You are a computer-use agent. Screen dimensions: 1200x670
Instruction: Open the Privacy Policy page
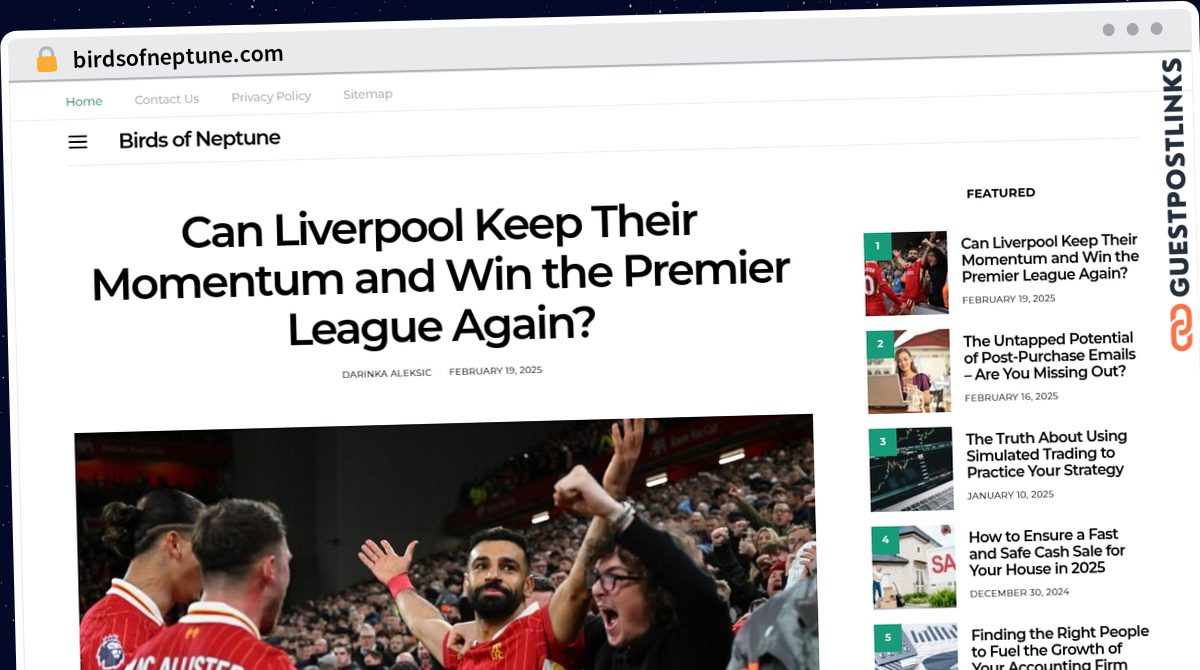[x=271, y=96]
